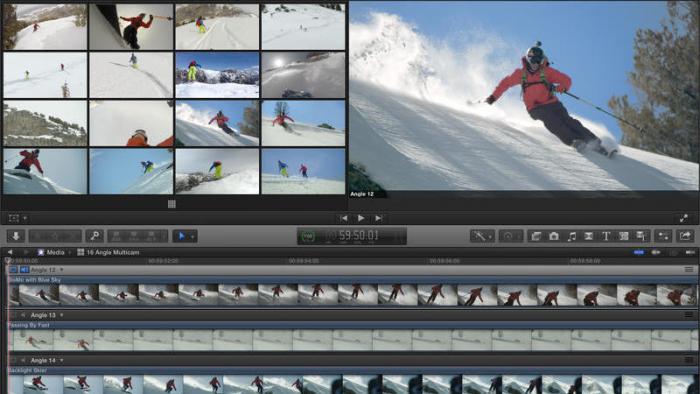Open the Photos Browser camera icon

click(x=554, y=236)
